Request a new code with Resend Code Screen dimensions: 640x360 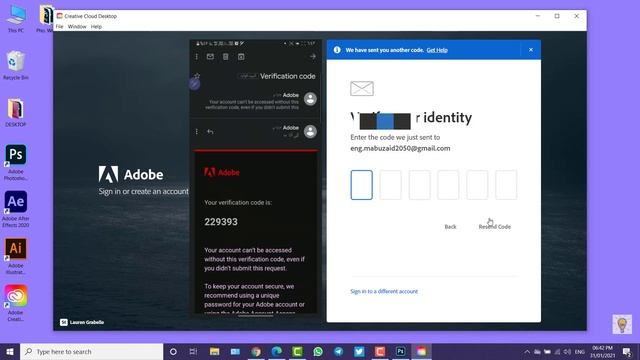coord(494,227)
